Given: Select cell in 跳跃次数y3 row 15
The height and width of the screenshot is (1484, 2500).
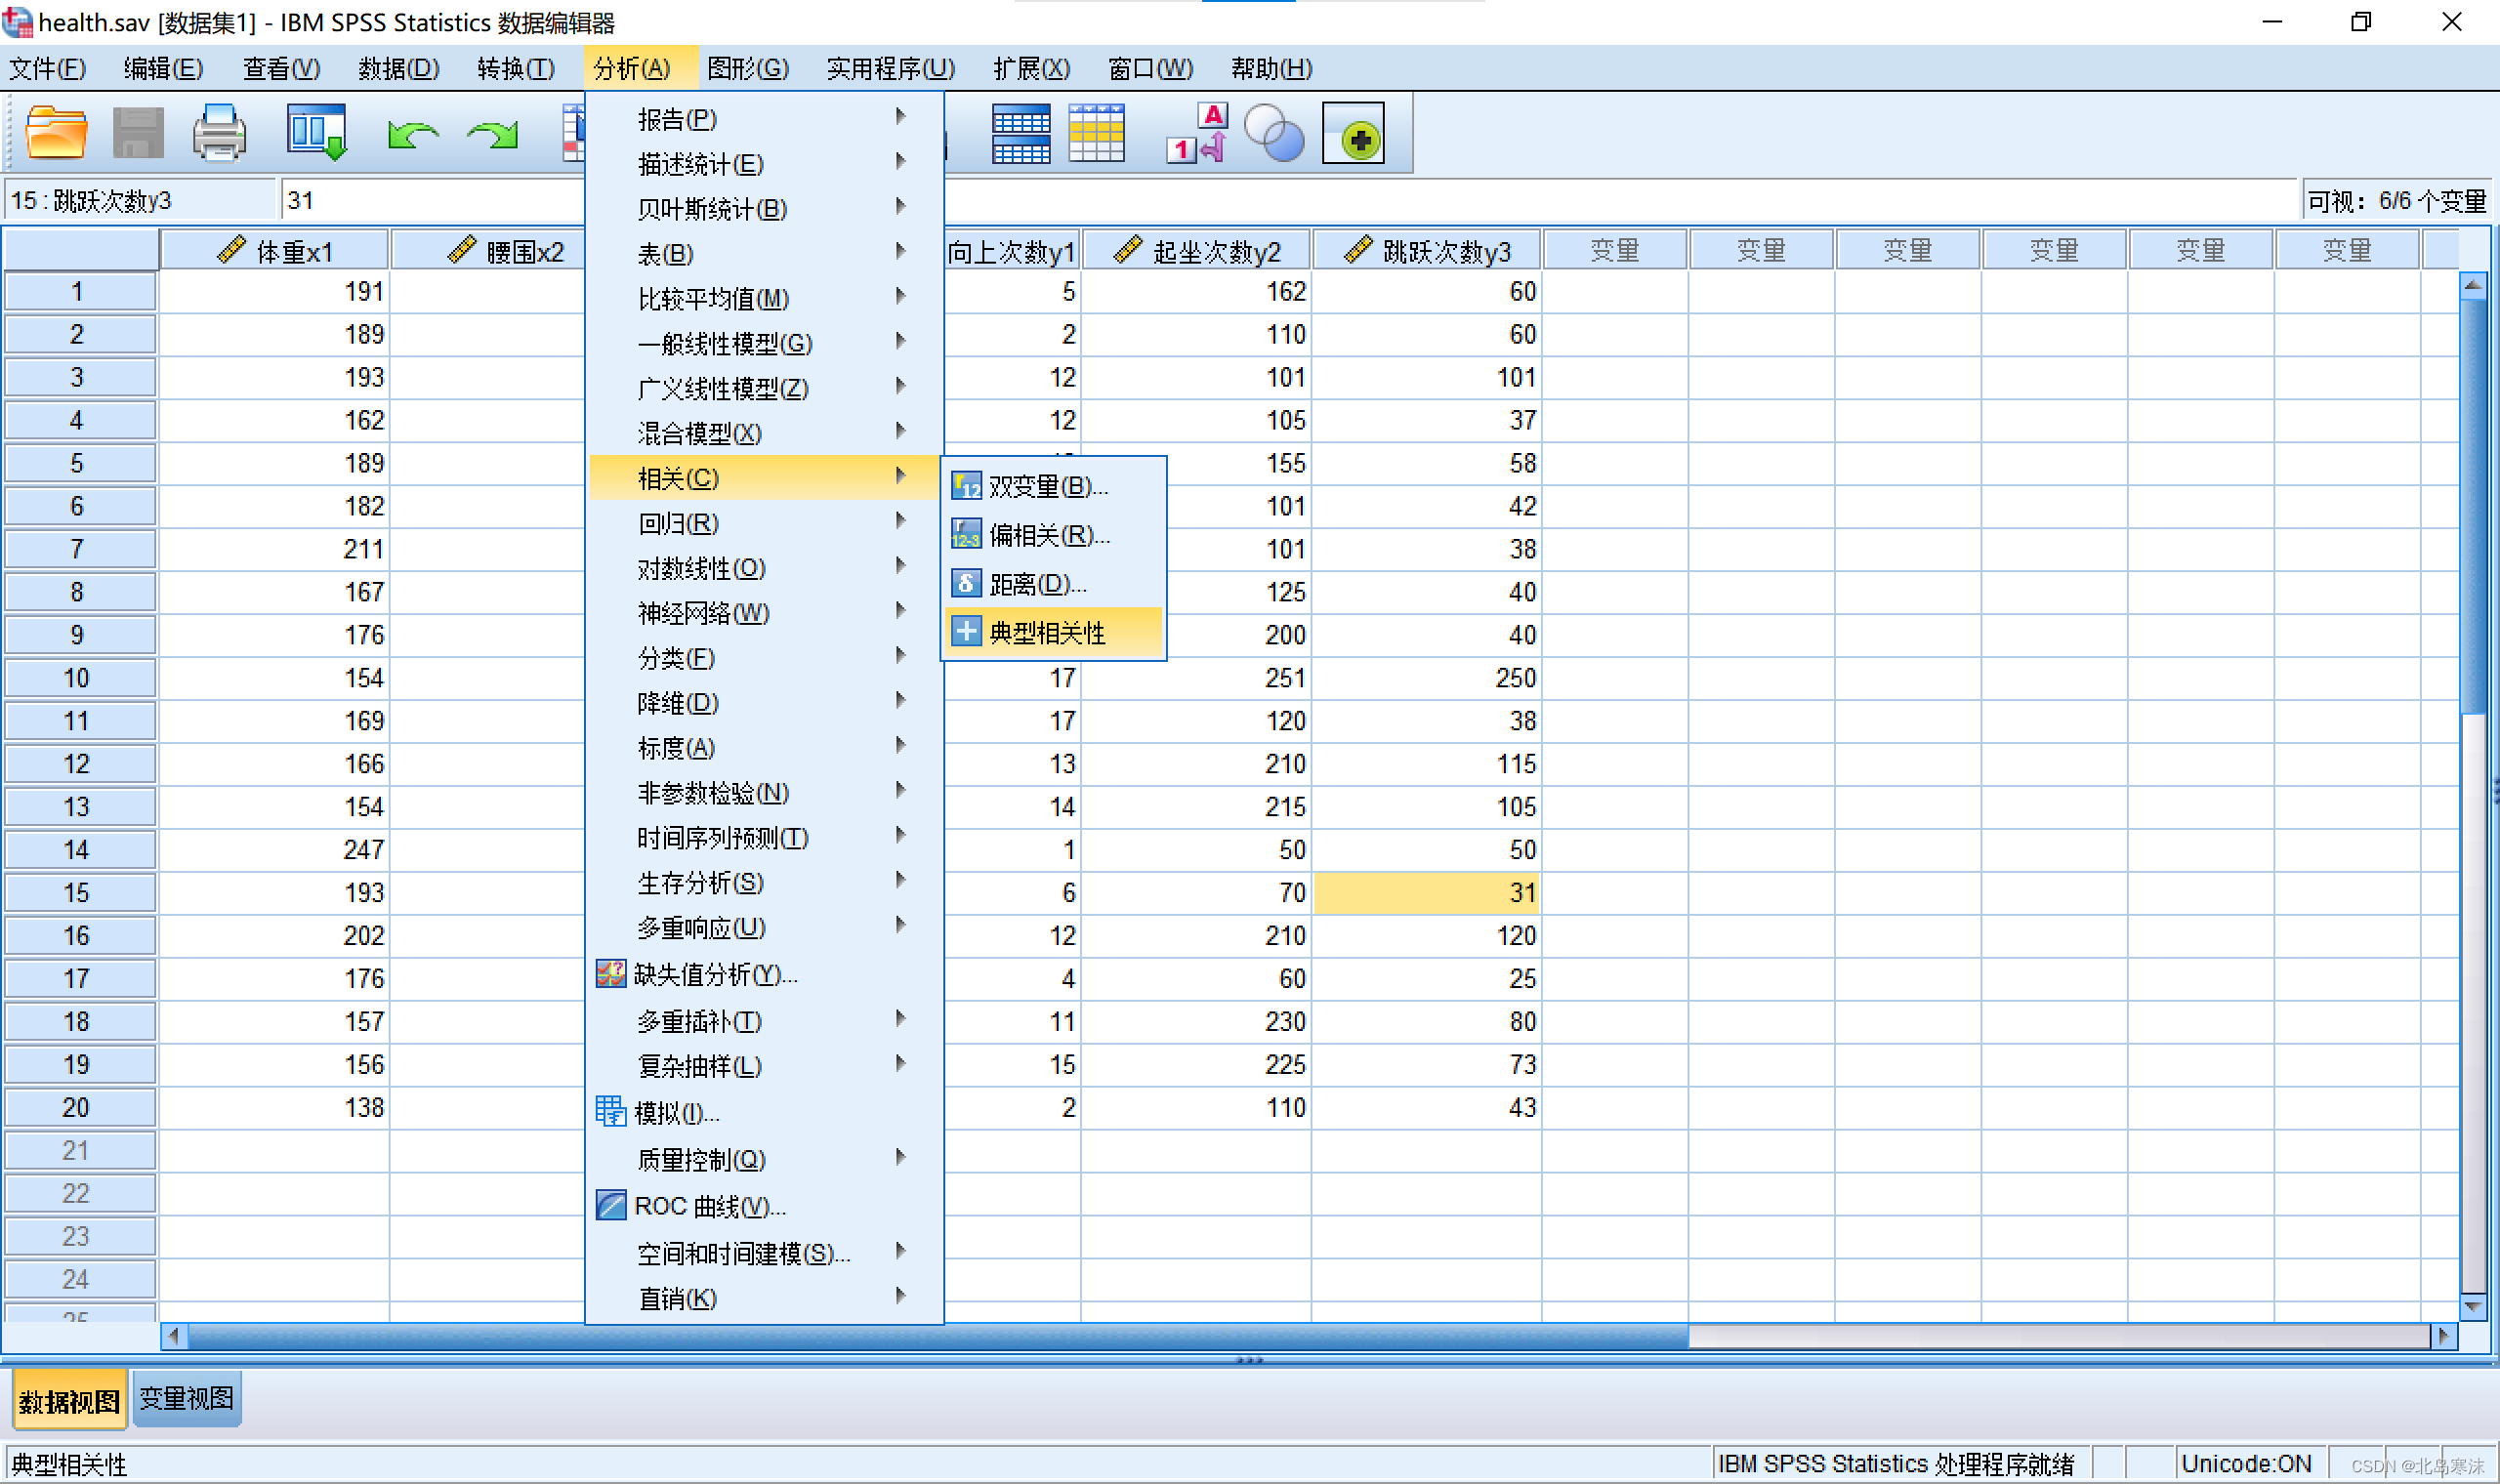Looking at the screenshot, I should [x=1426, y=890].
